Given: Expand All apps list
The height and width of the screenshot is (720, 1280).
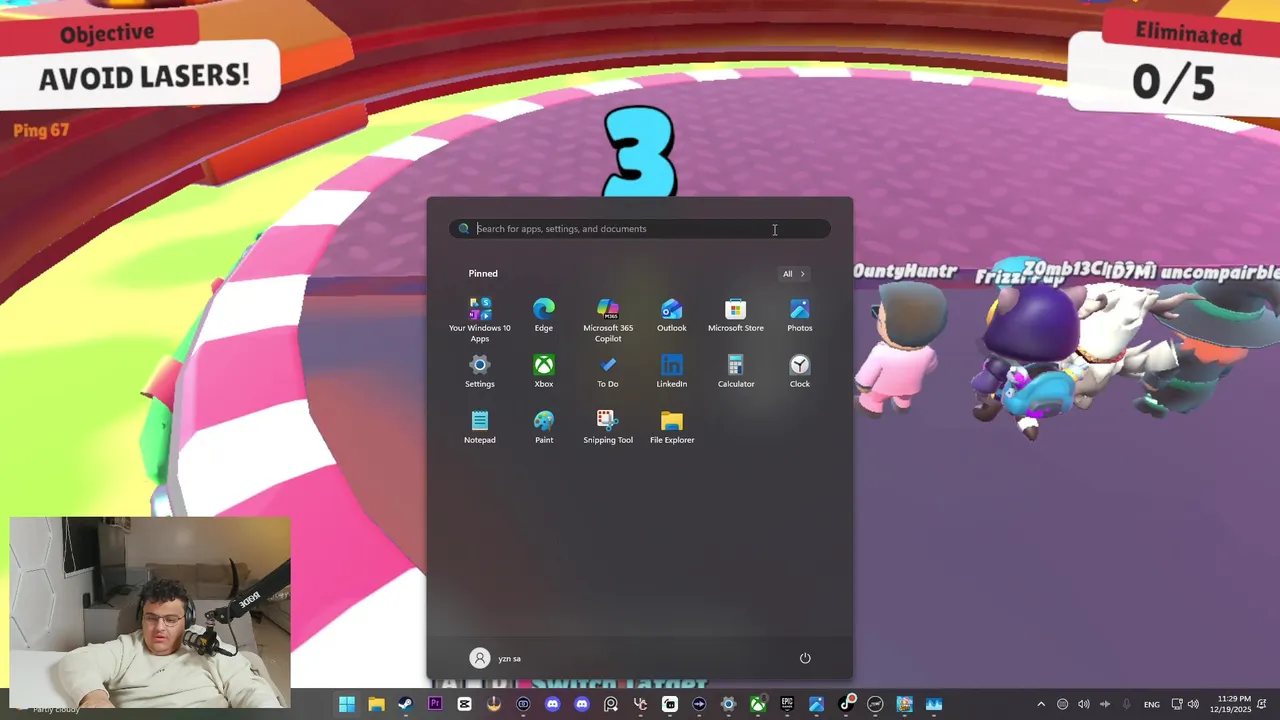Looking at the screenshot, I should point(794,274).
